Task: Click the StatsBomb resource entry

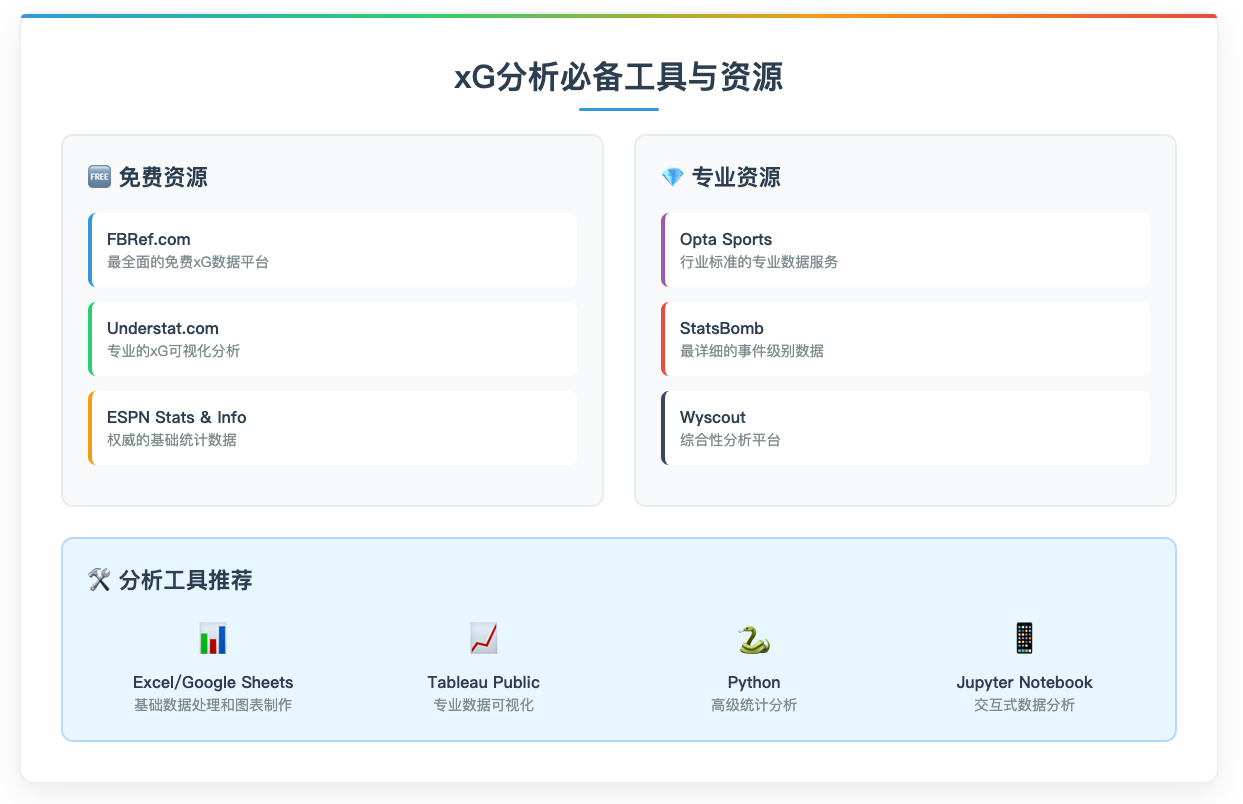Action: 905,338
